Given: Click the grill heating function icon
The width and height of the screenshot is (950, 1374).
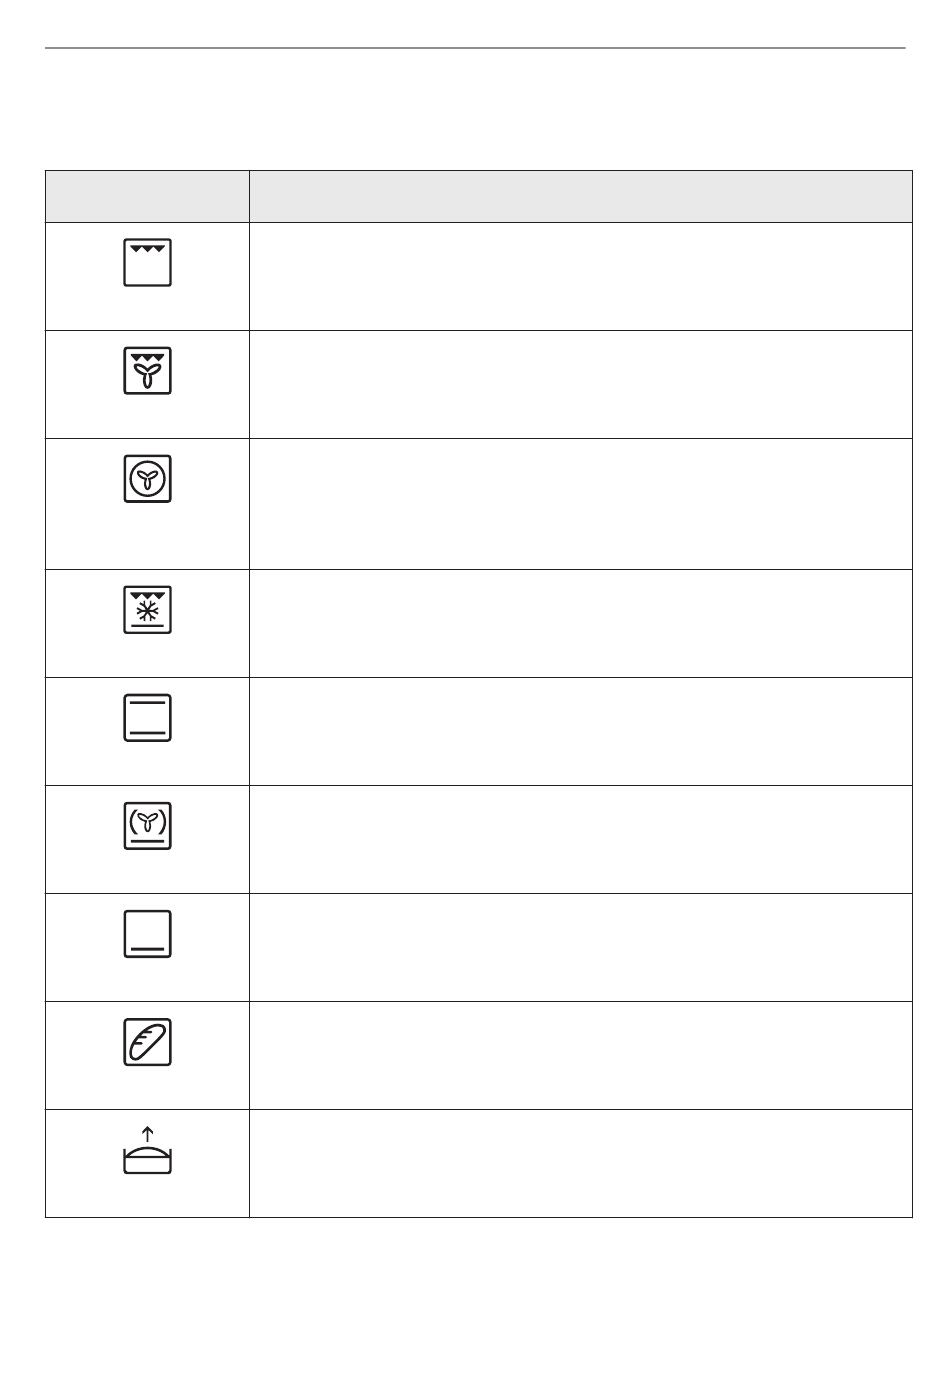Looking at the screenshot, I should tap(147, 262).
